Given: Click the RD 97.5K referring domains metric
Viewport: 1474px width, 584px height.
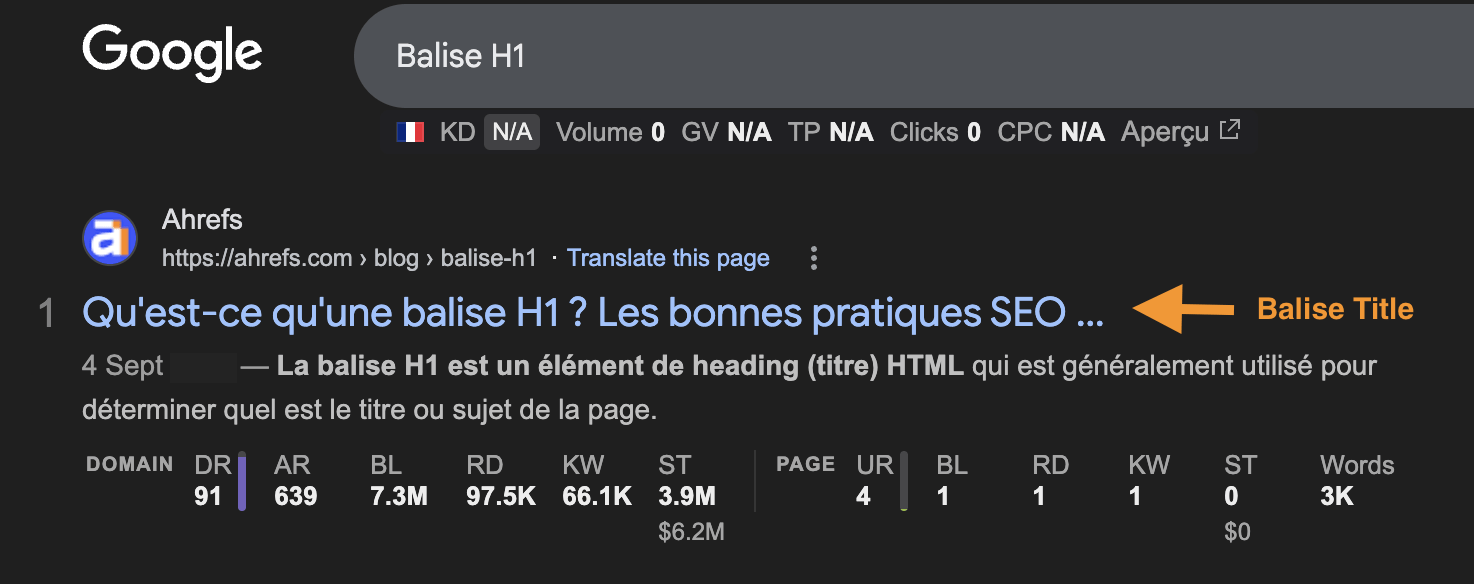Looking at the screenshot, I should (x=499, y=480).
